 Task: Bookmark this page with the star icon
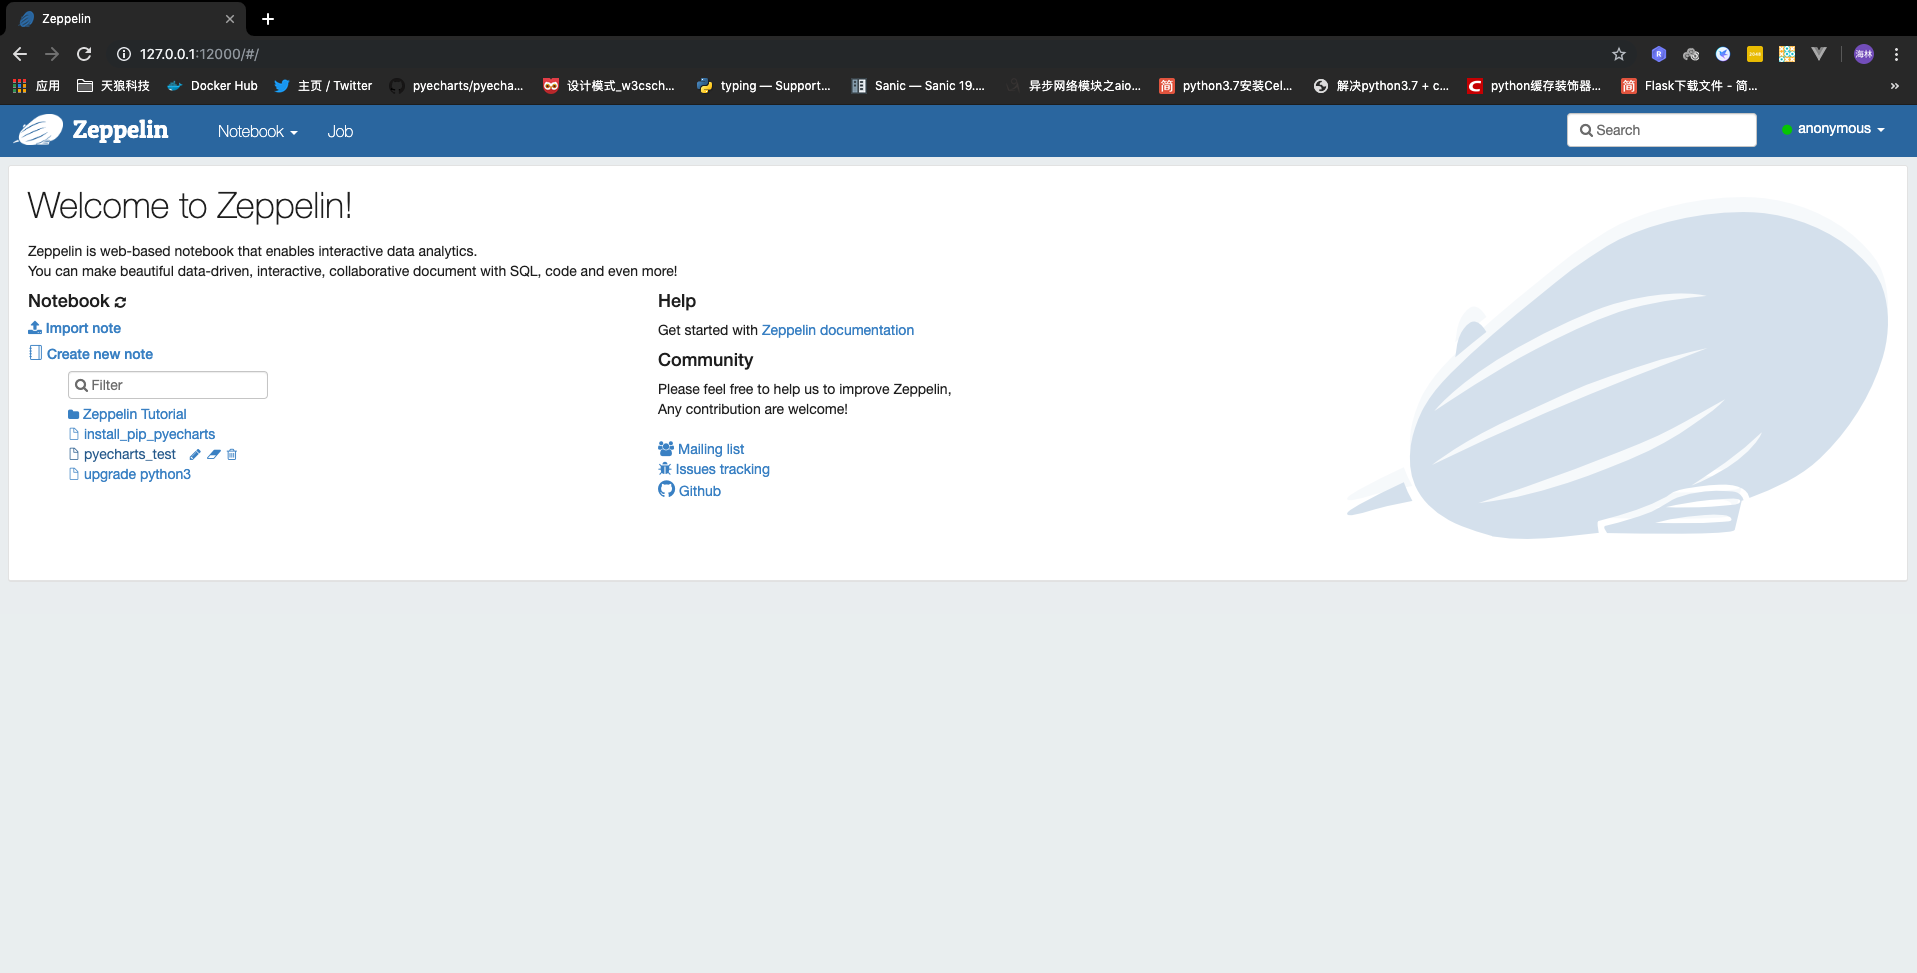click(x=1619, y=54)
